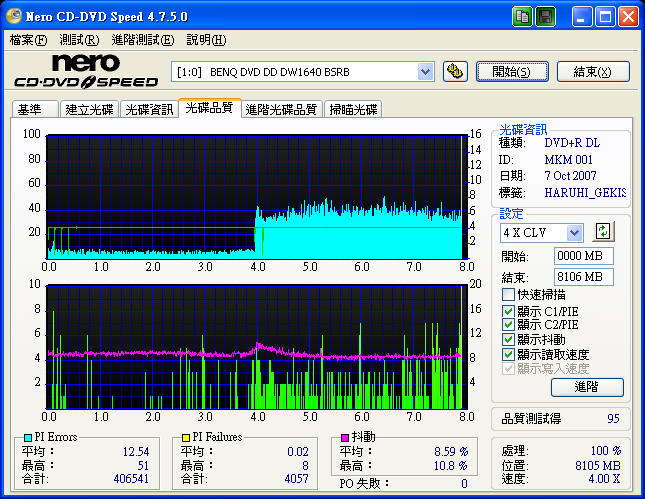The image size is (645, 499).
Task: Click PI Errors maximum 51
Action: (x=143, y=466)
